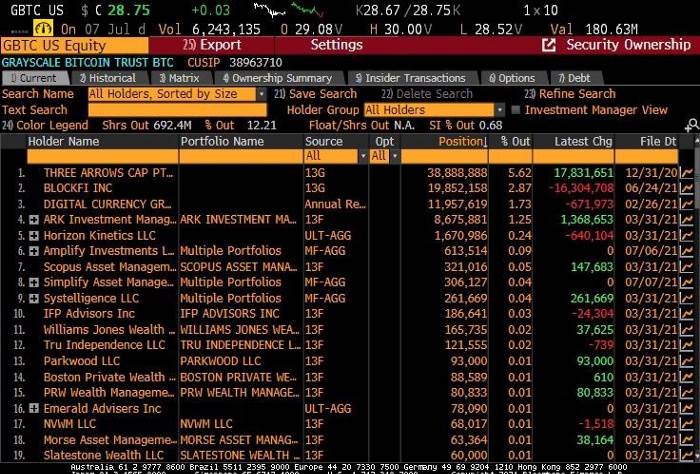
Task: Open Holder Group dropdown arrow
Action: (500, 110)
